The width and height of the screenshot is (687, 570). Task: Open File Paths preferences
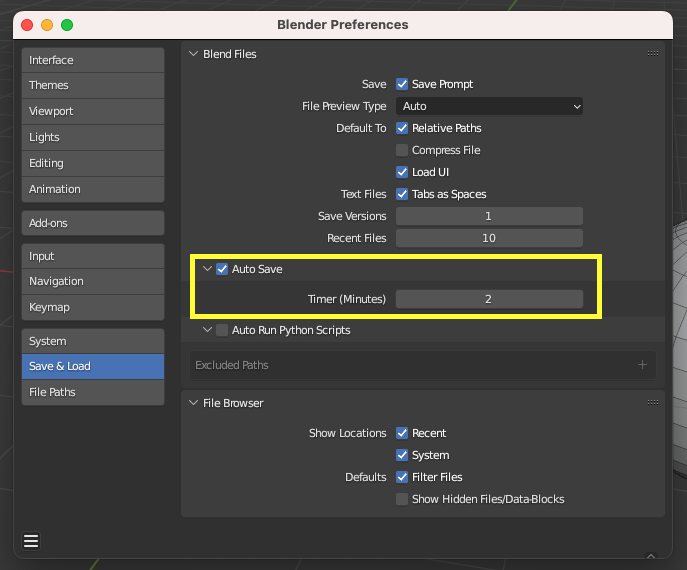[93, 392]
